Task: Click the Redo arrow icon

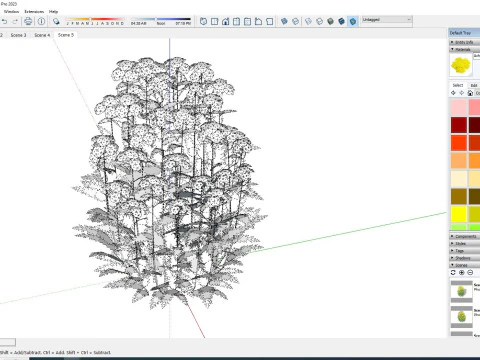Action: click(x=15, y=22)
